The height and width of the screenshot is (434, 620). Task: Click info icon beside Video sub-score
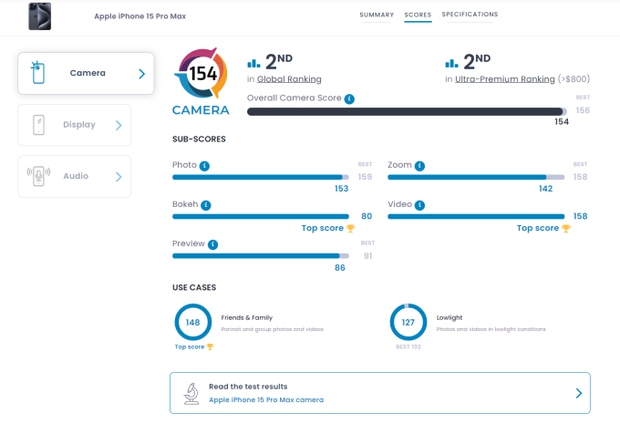pyautogui.click(x=420, y=205)
